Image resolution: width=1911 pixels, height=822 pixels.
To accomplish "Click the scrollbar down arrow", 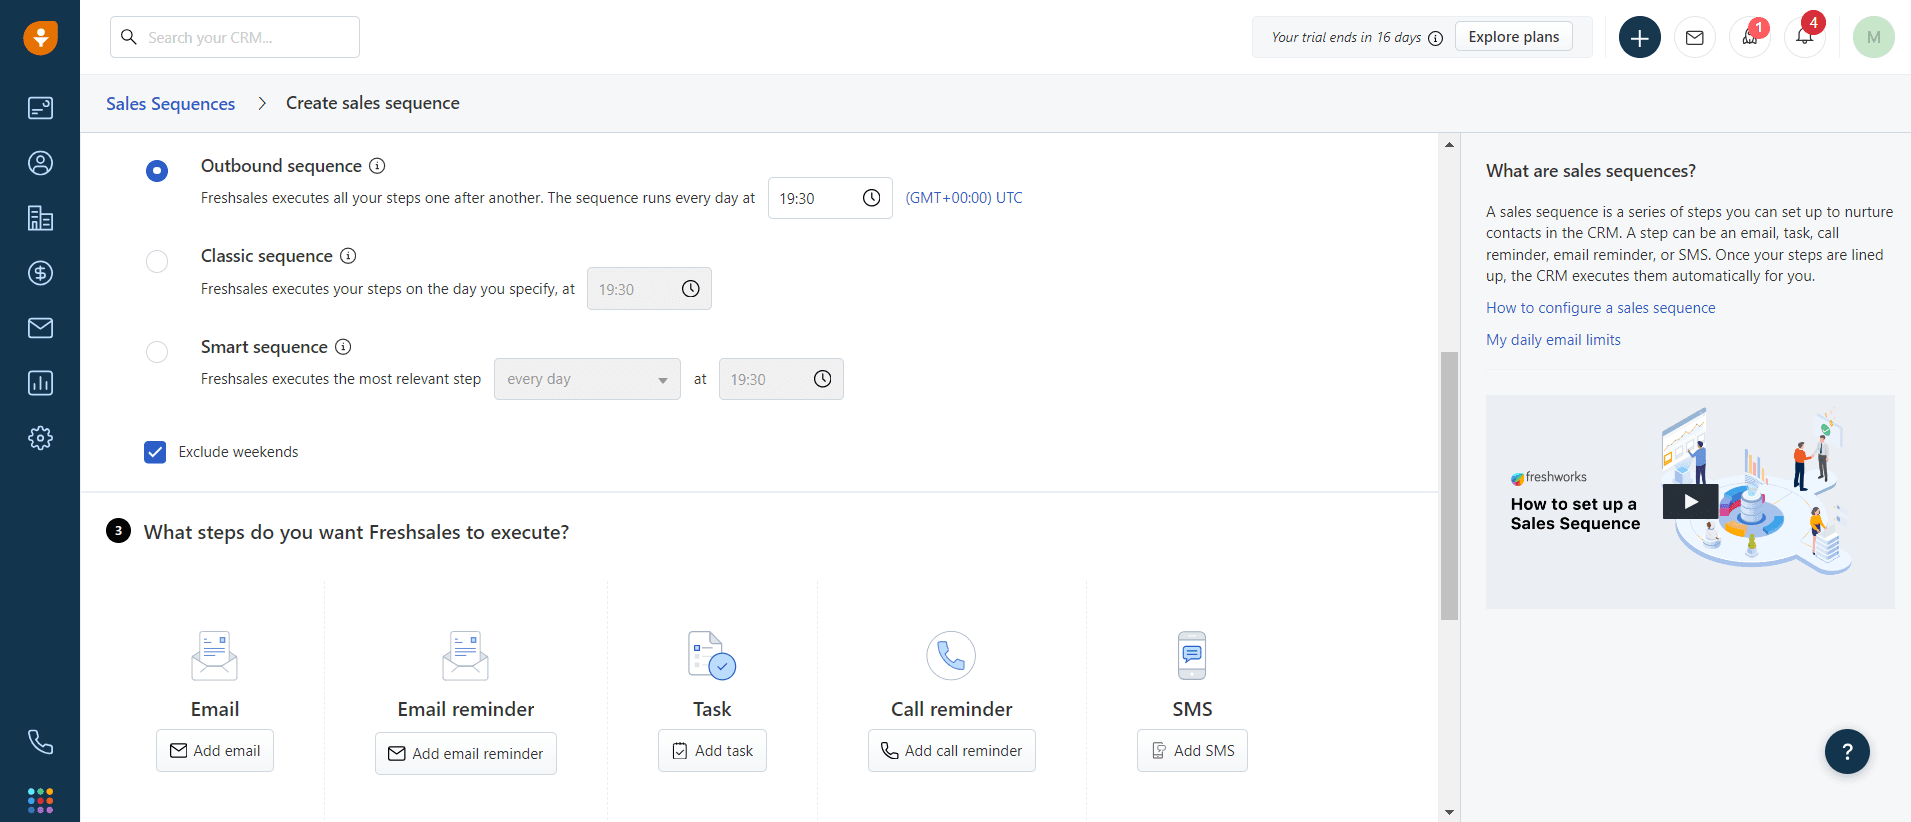I will click(1449, 812).
